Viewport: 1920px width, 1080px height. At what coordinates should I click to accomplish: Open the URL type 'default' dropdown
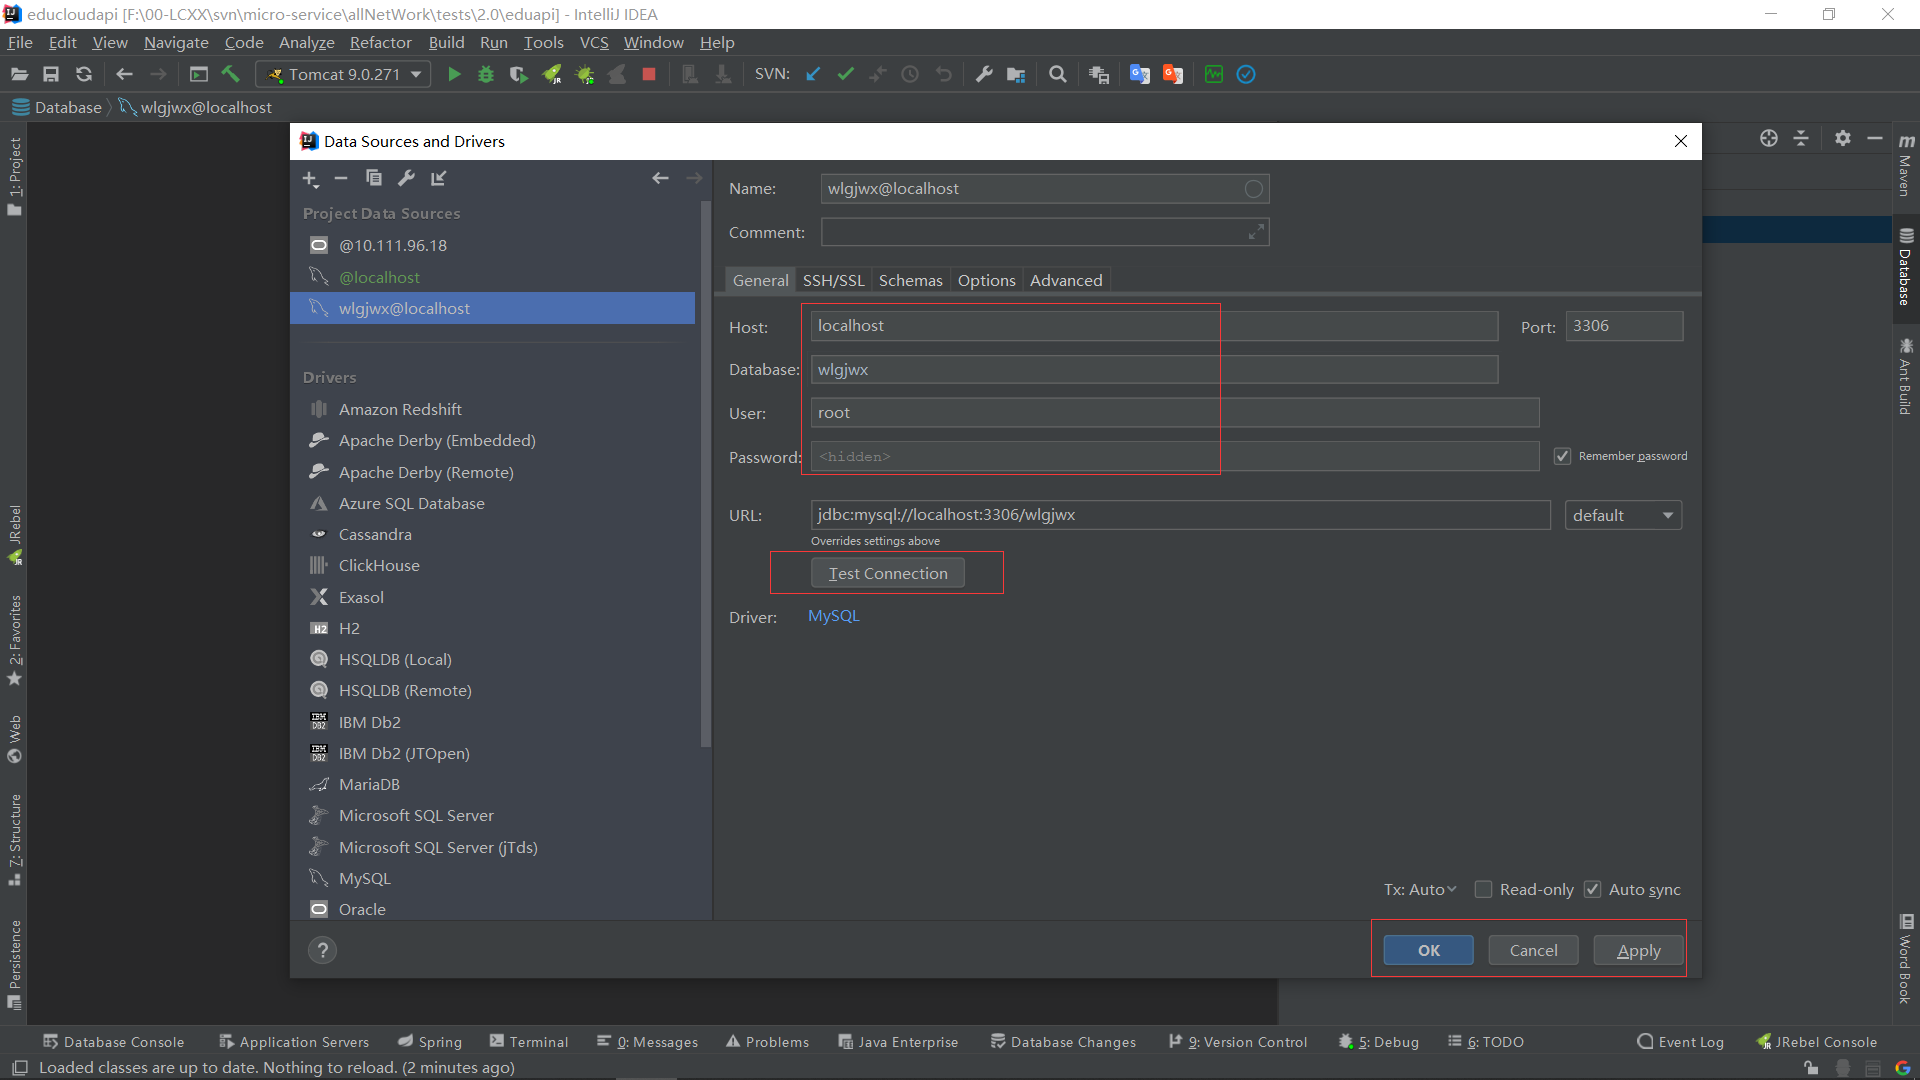click(1623, 515)
